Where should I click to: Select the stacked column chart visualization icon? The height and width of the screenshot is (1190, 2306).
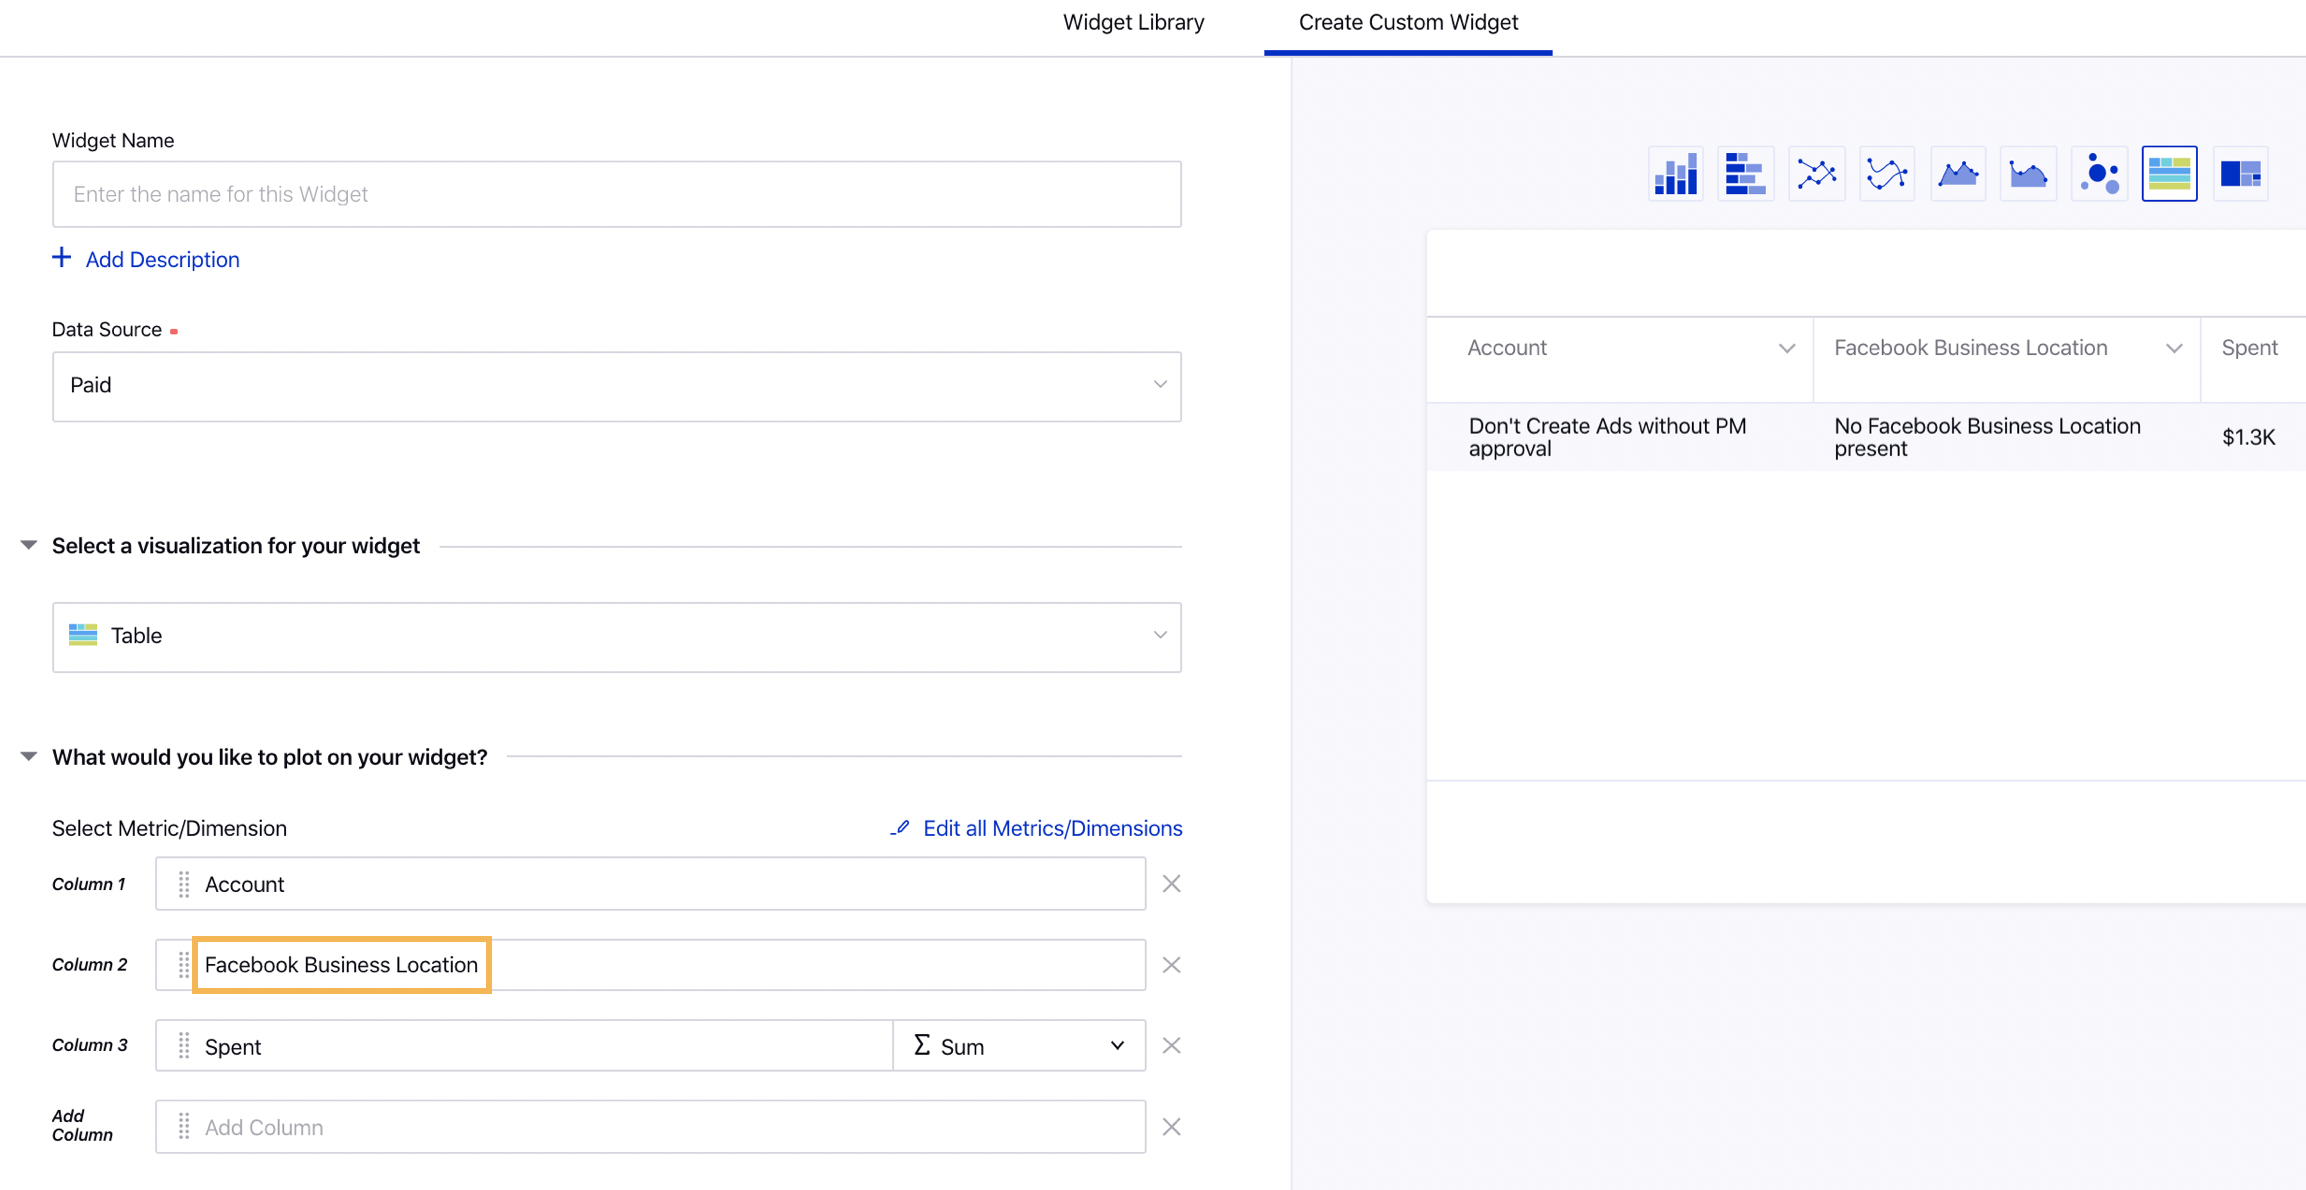click(x=1675, y=174)
